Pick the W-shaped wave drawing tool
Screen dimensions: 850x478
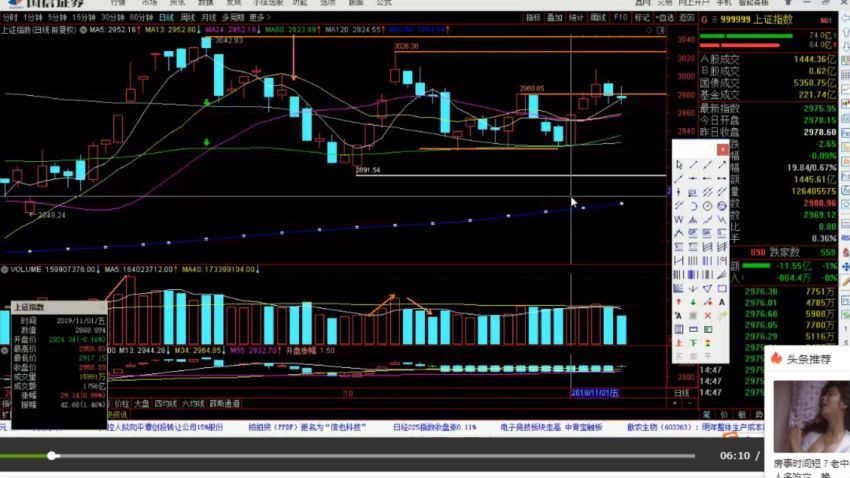[x=679, y=219]
